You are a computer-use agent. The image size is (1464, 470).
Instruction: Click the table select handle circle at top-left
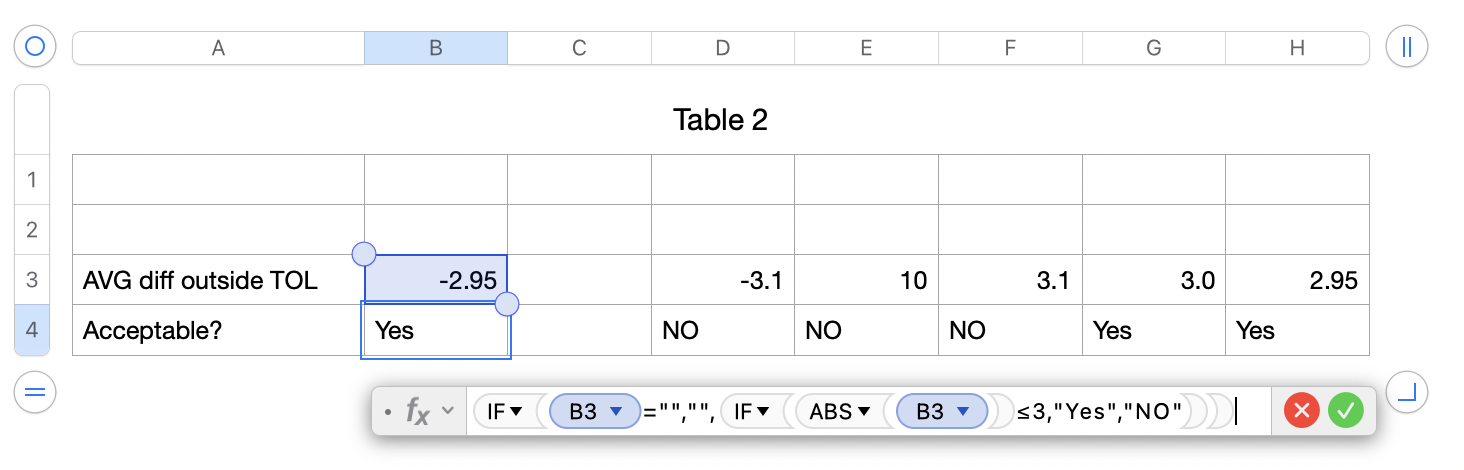pyautogui.click(x=35, y=47)
